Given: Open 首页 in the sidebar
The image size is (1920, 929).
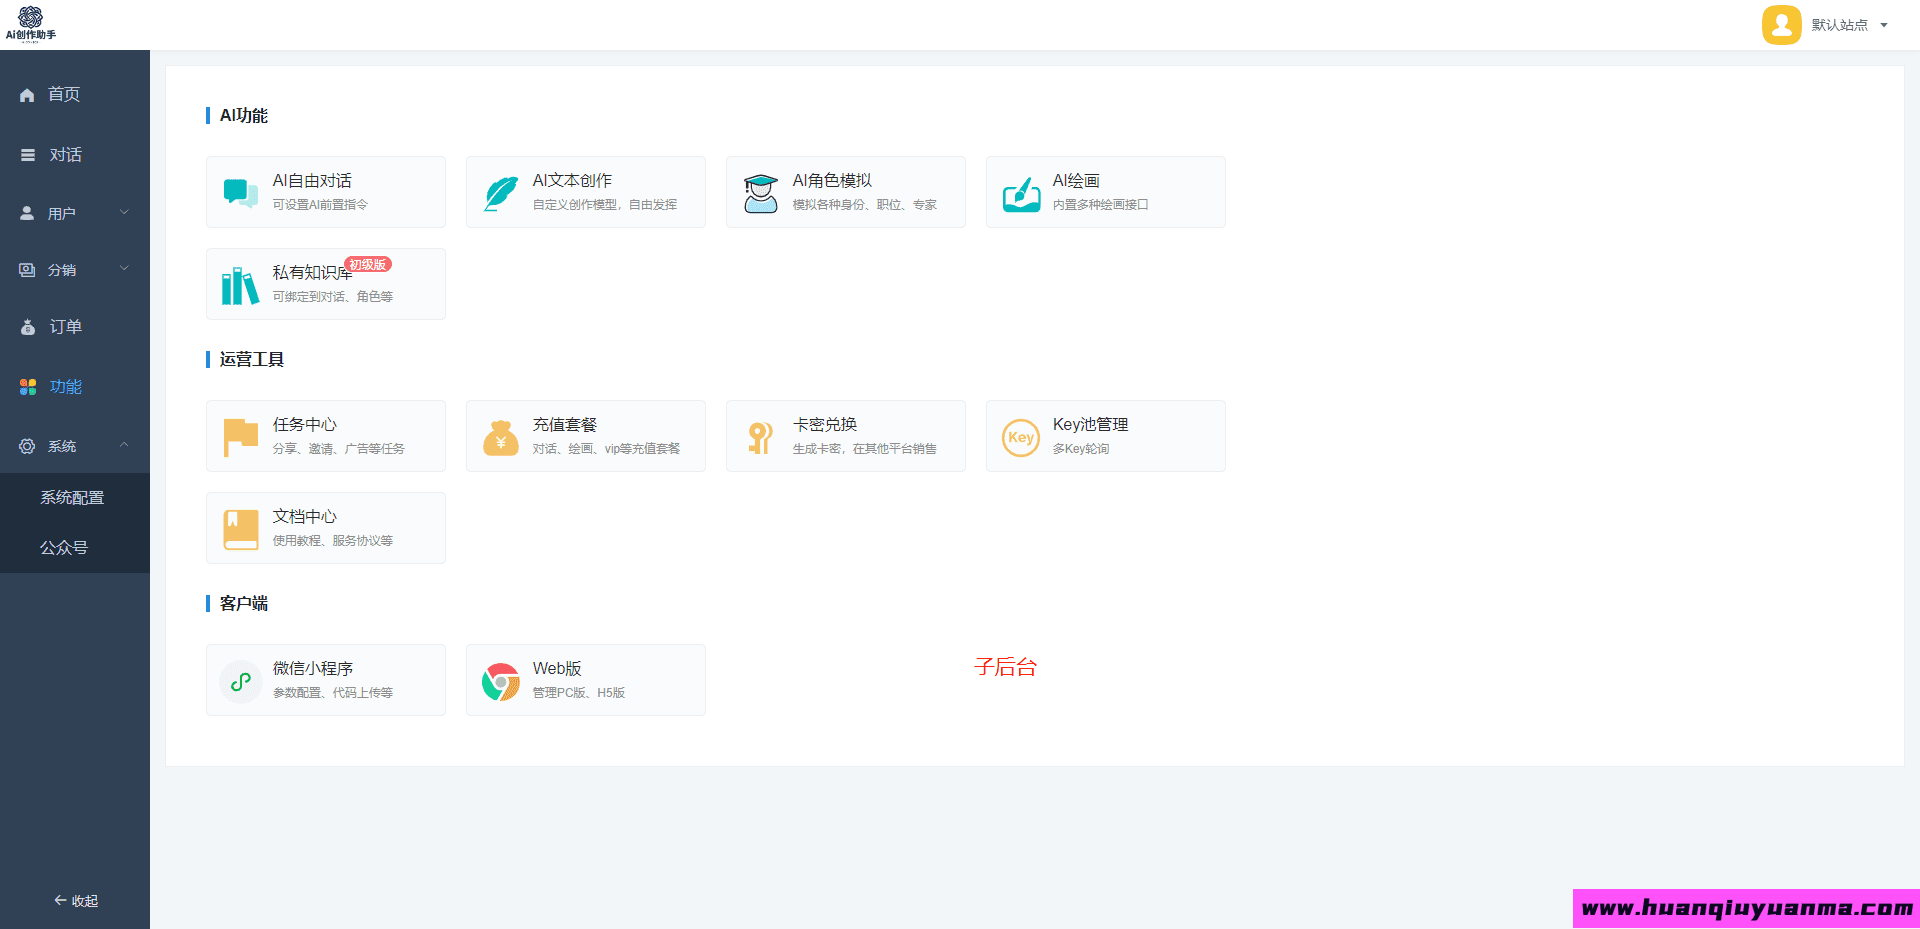Looking at the screenshot, I should 64,94.
